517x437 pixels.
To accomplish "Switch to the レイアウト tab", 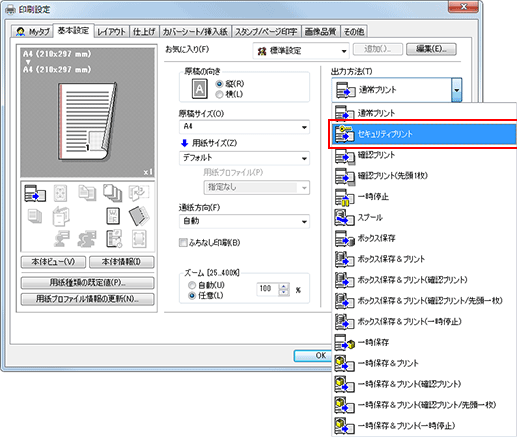I will 111,32.
